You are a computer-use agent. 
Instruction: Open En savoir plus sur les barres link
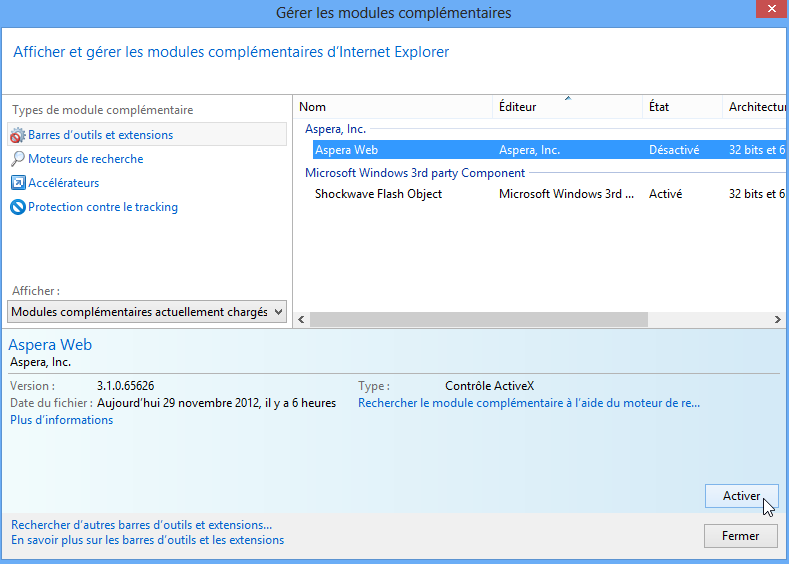[x=147, y=540]
